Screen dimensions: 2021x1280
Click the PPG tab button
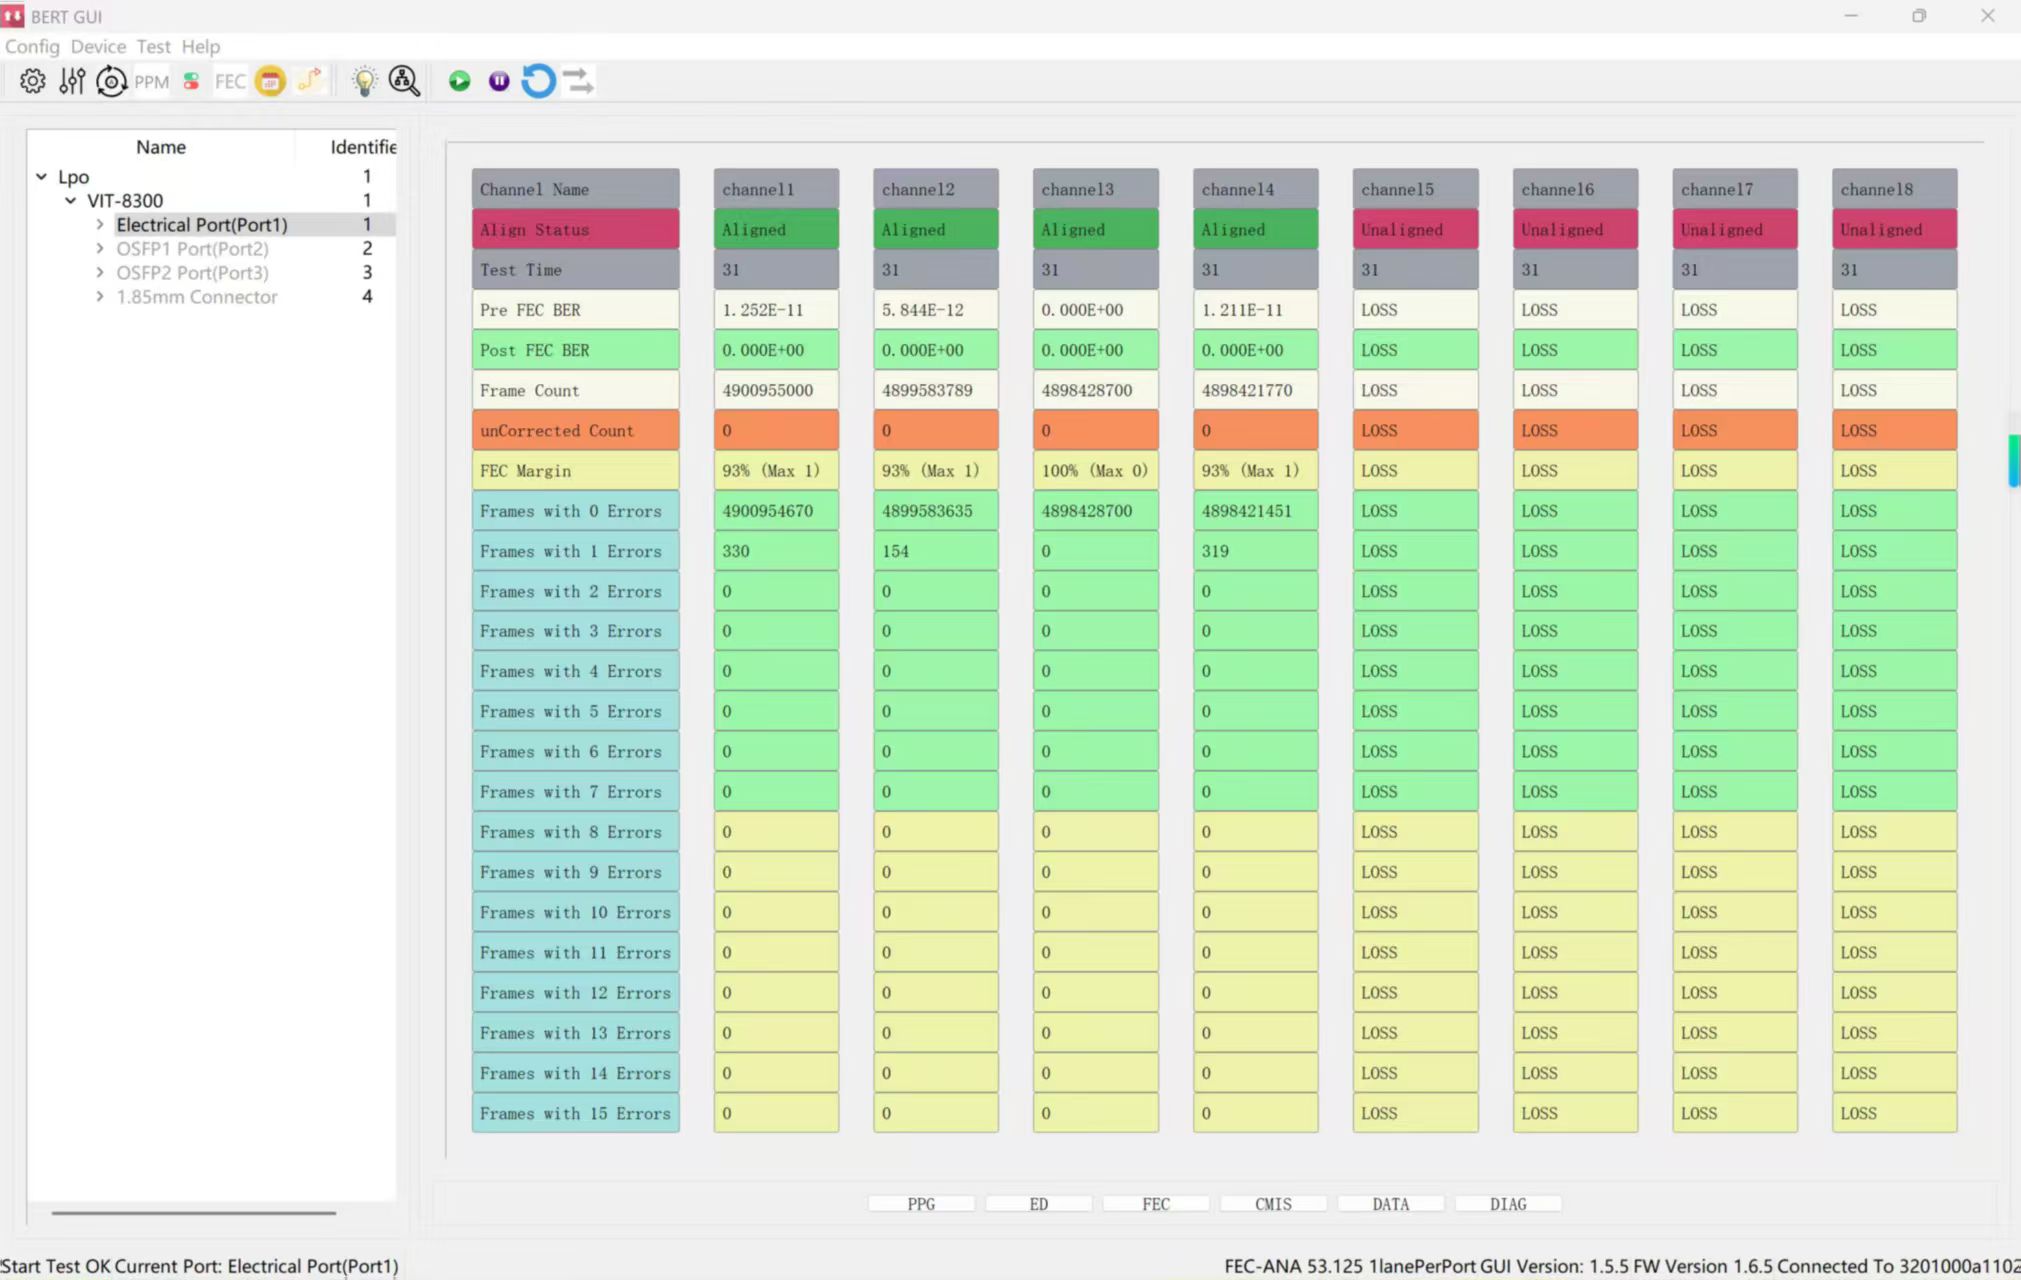[921, 1204]
